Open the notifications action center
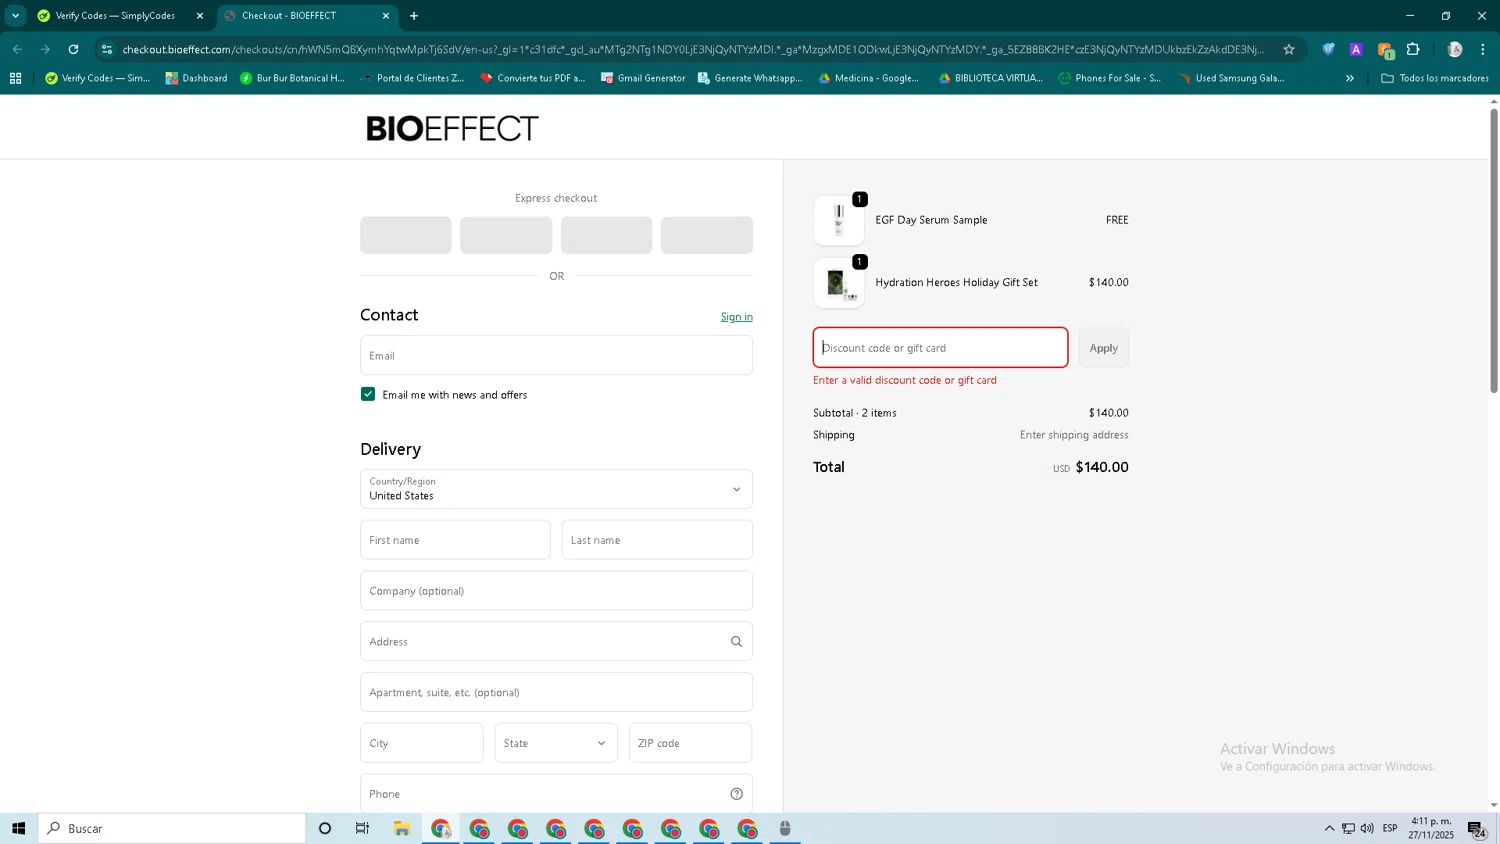Viewport: 1500px width, 844px height. point(1476,828)
